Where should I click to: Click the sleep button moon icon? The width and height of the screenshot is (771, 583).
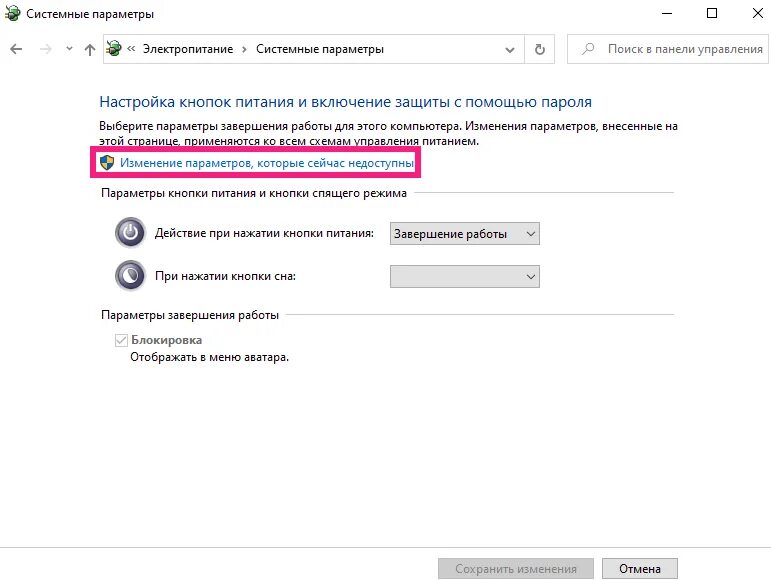[x=130, y=276]
